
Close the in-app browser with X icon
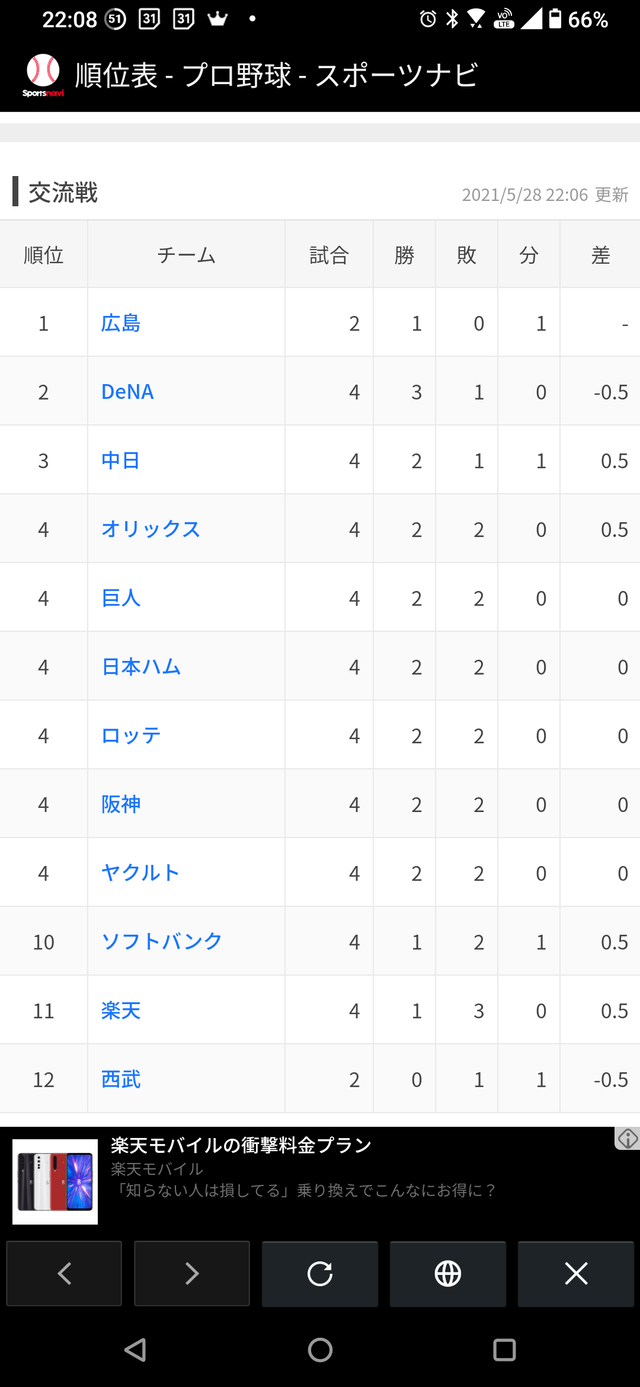tap(576, 1273)
